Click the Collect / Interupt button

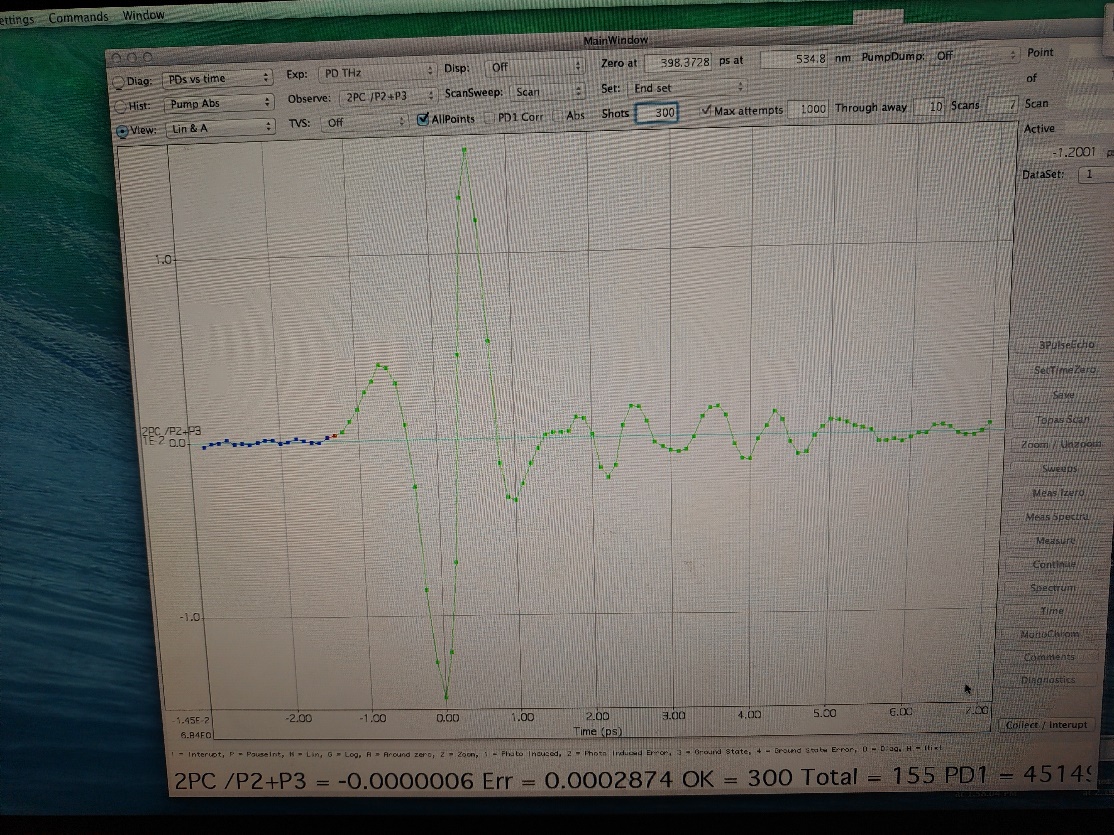point(1046,725)
